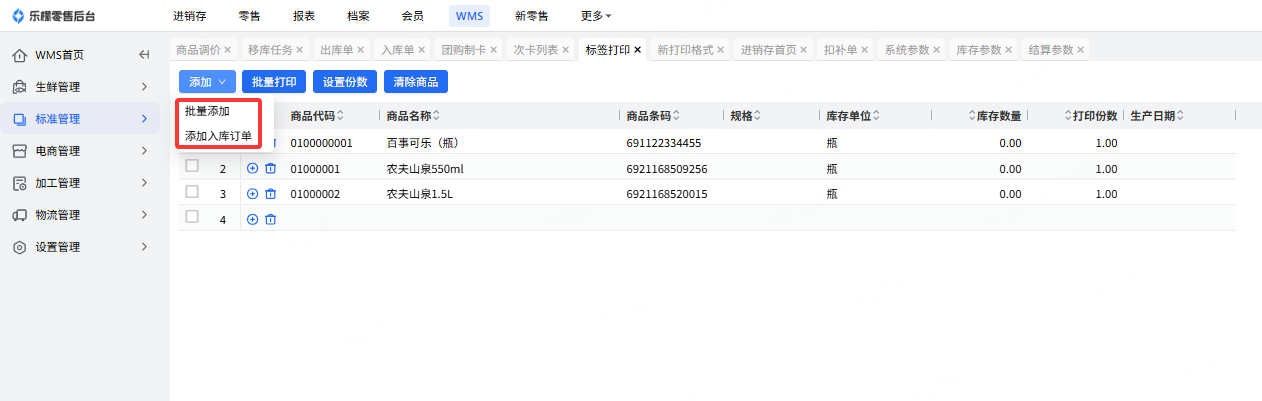Open the 零售 top menu

[x=250, y=16]
